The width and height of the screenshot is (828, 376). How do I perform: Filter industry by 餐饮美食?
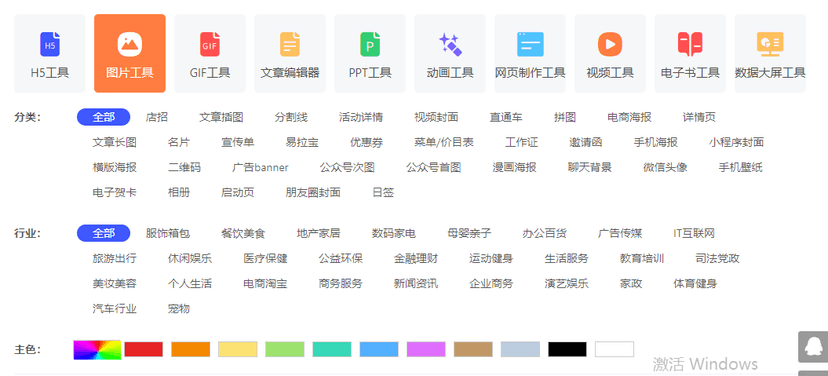[x=243, y=233]
